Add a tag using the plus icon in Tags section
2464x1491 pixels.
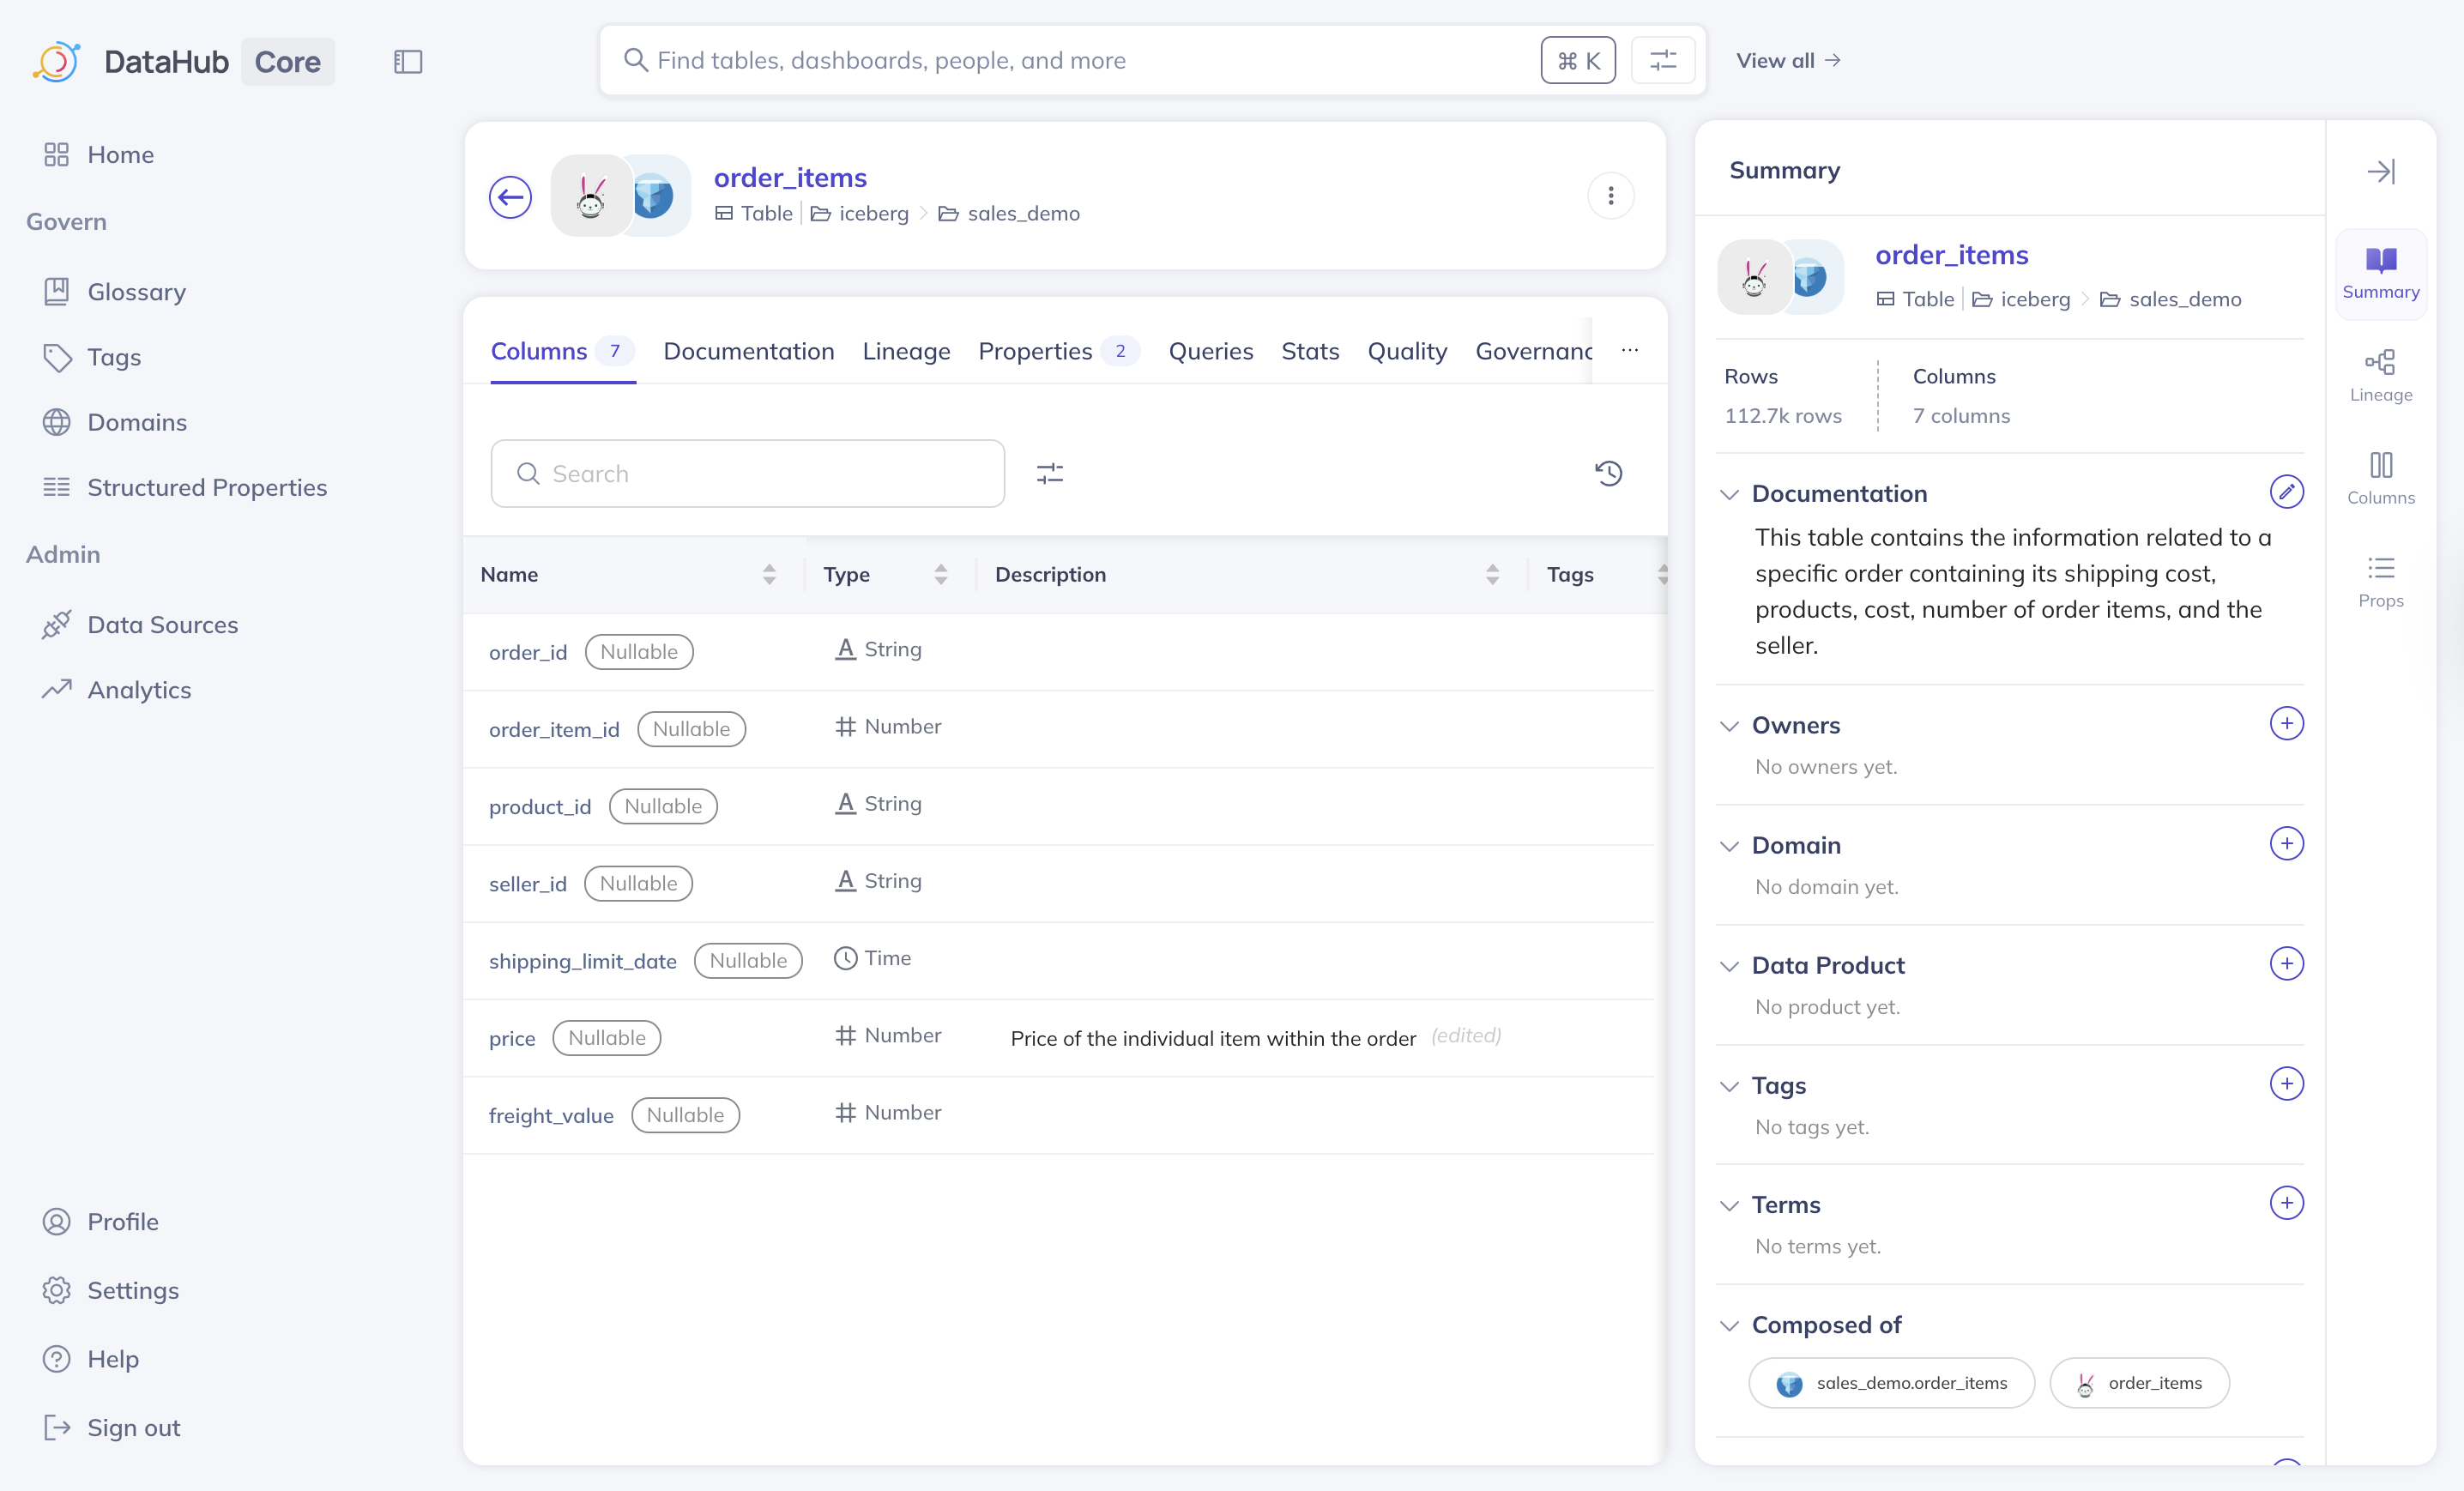tap(2288, 1084)
